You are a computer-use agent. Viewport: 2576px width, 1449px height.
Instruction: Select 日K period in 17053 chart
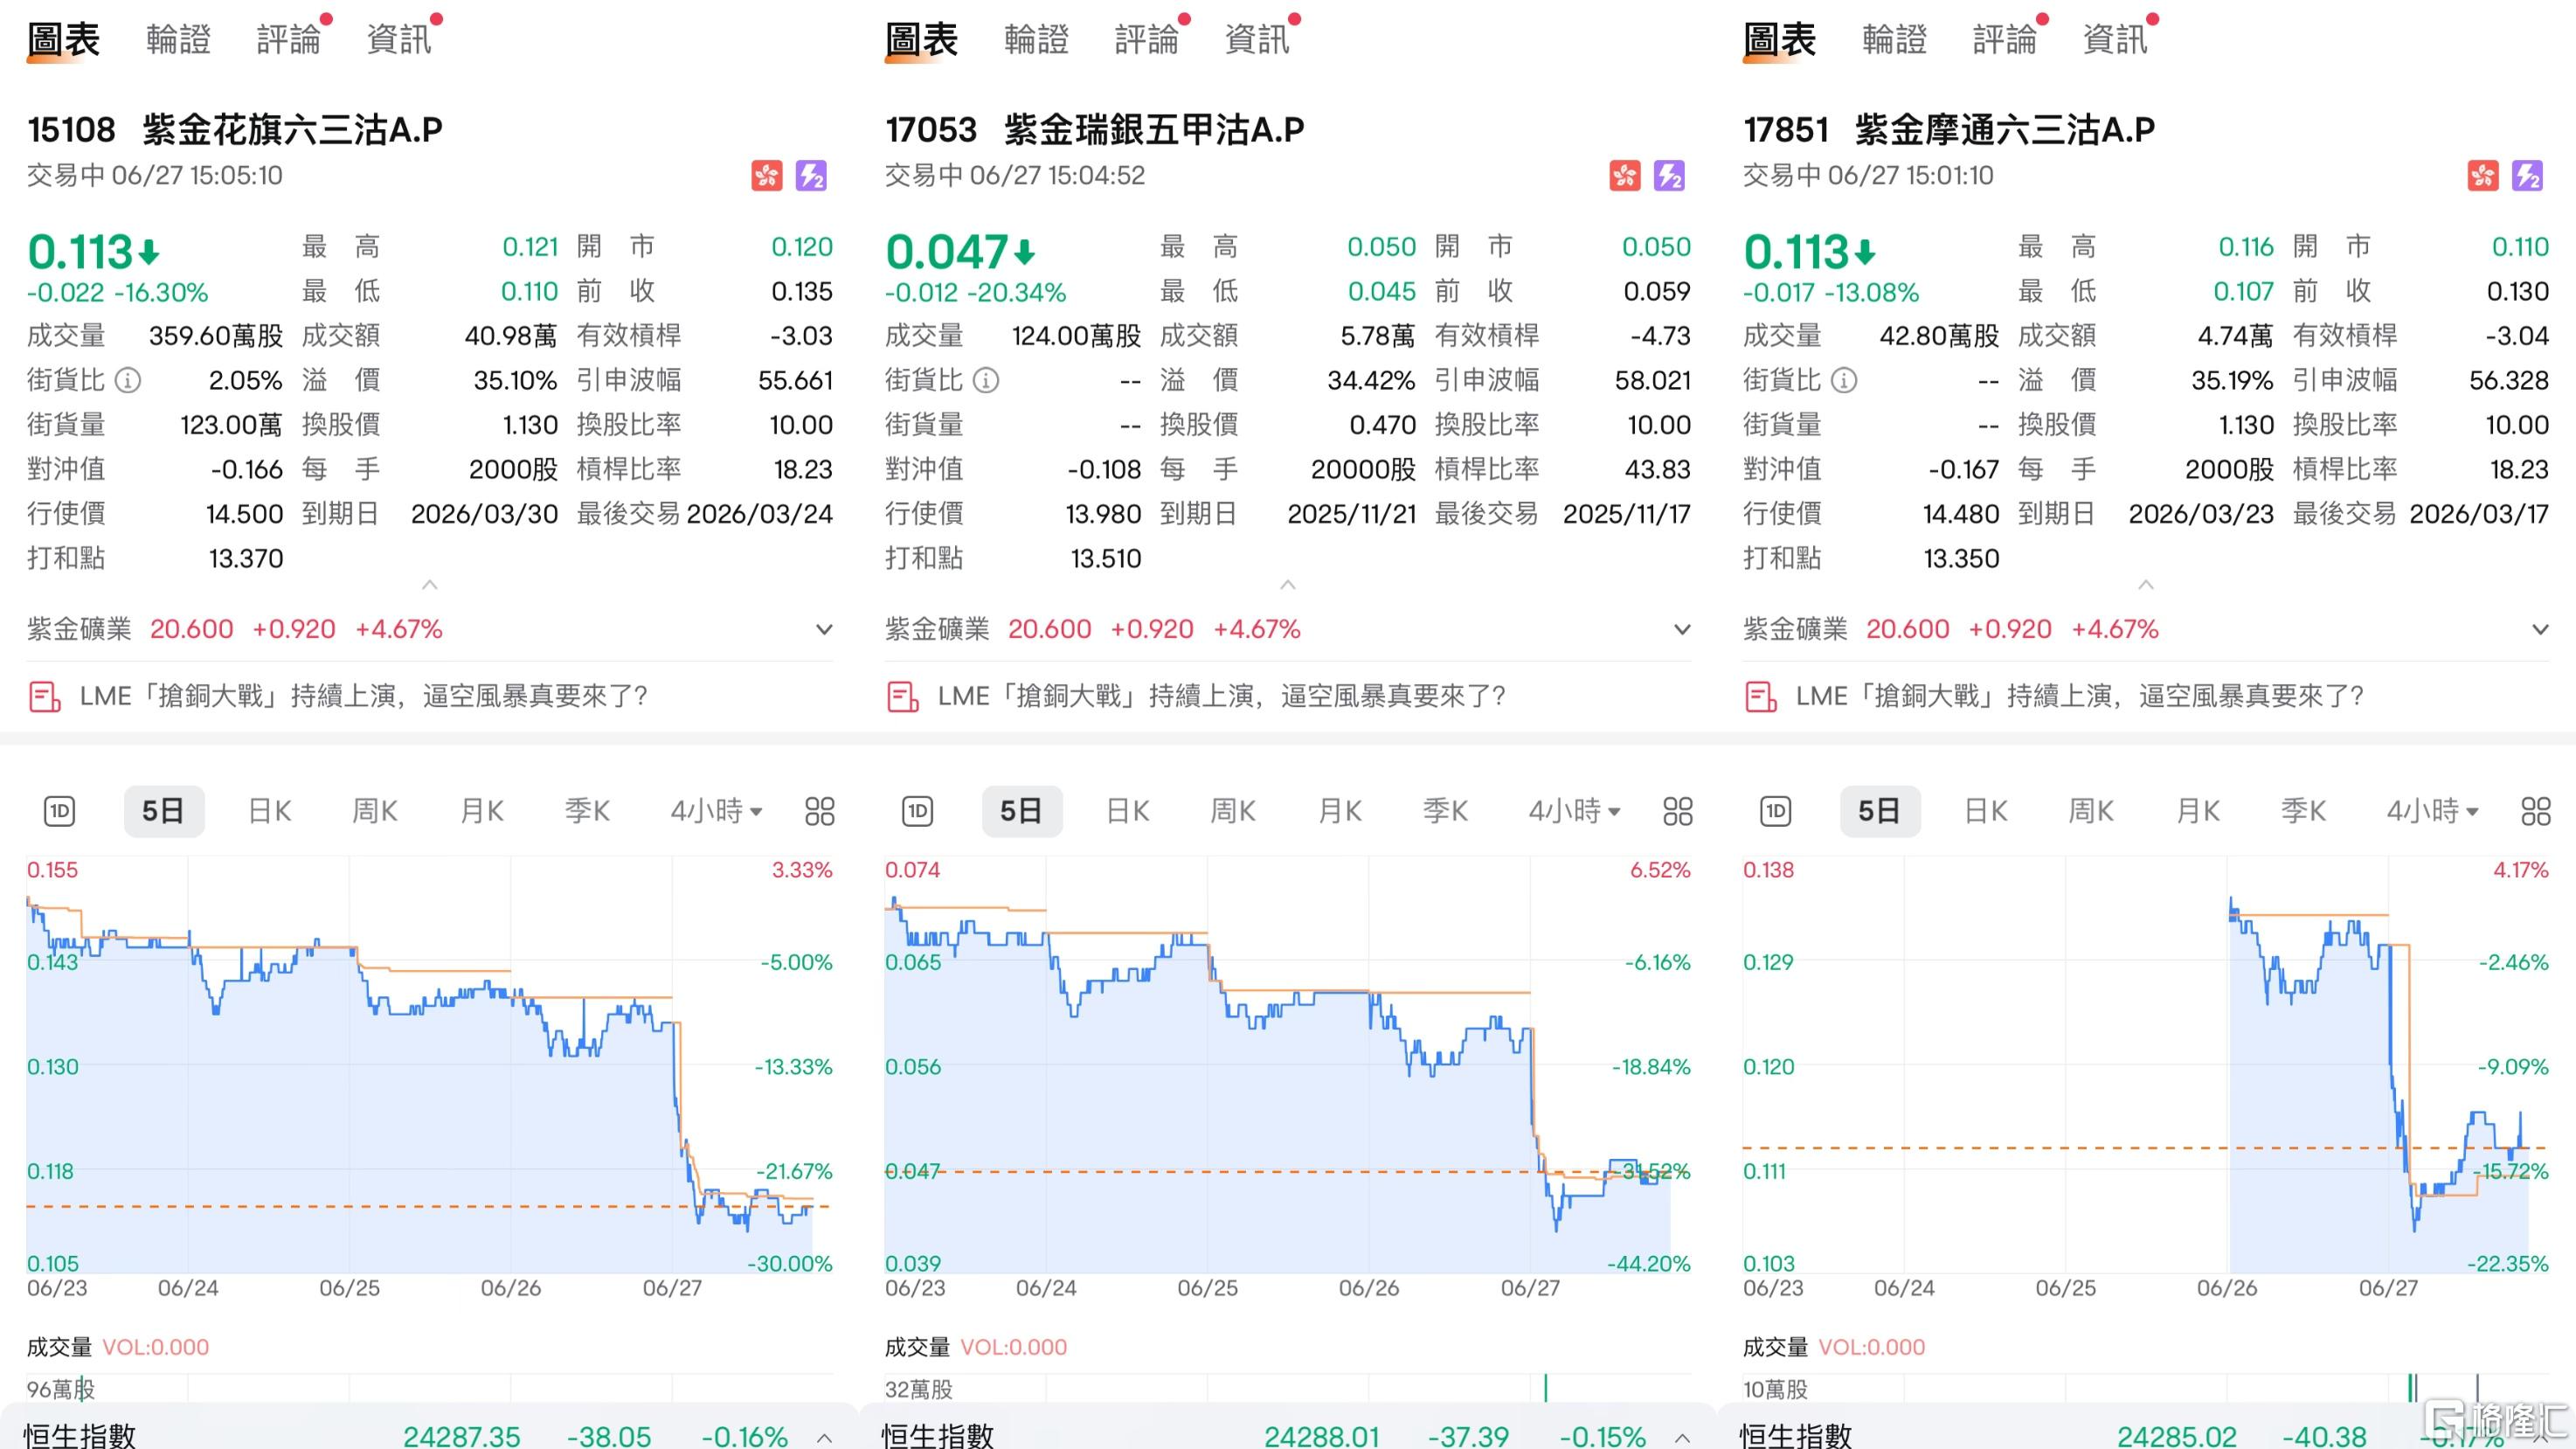point(1128,811)
